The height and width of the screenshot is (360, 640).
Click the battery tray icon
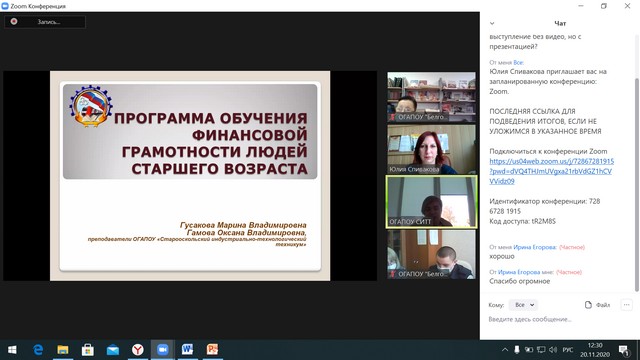(529, 350)
